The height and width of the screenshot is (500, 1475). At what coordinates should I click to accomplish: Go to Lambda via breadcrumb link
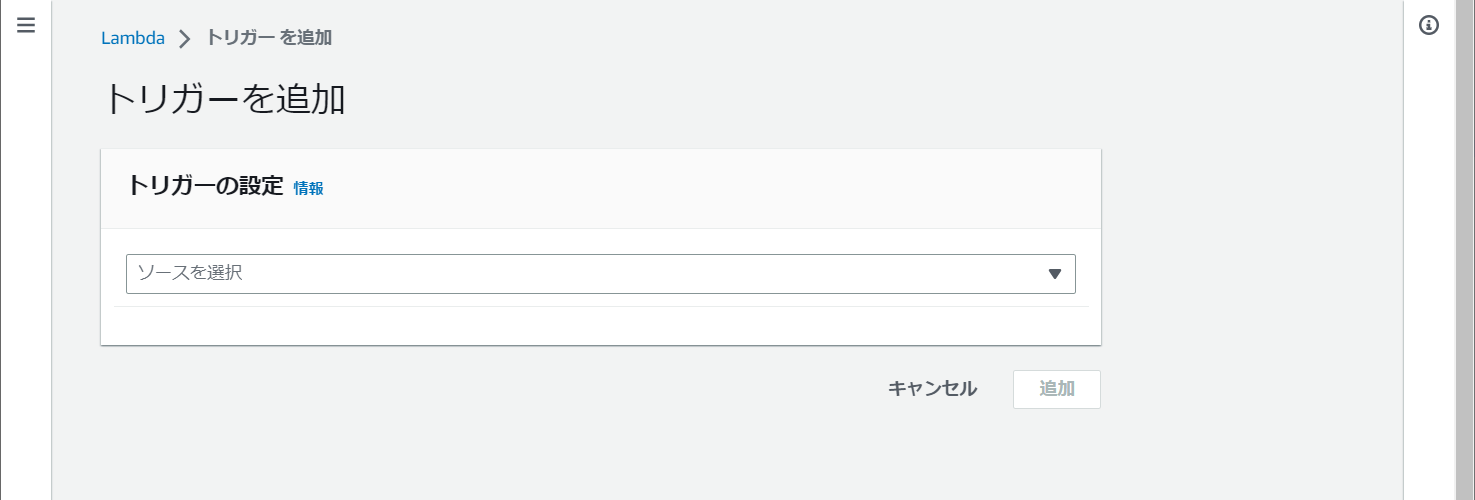point(133,39)
